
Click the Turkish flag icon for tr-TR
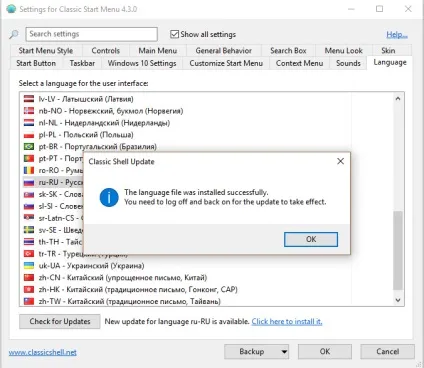[x=29, y=254]
